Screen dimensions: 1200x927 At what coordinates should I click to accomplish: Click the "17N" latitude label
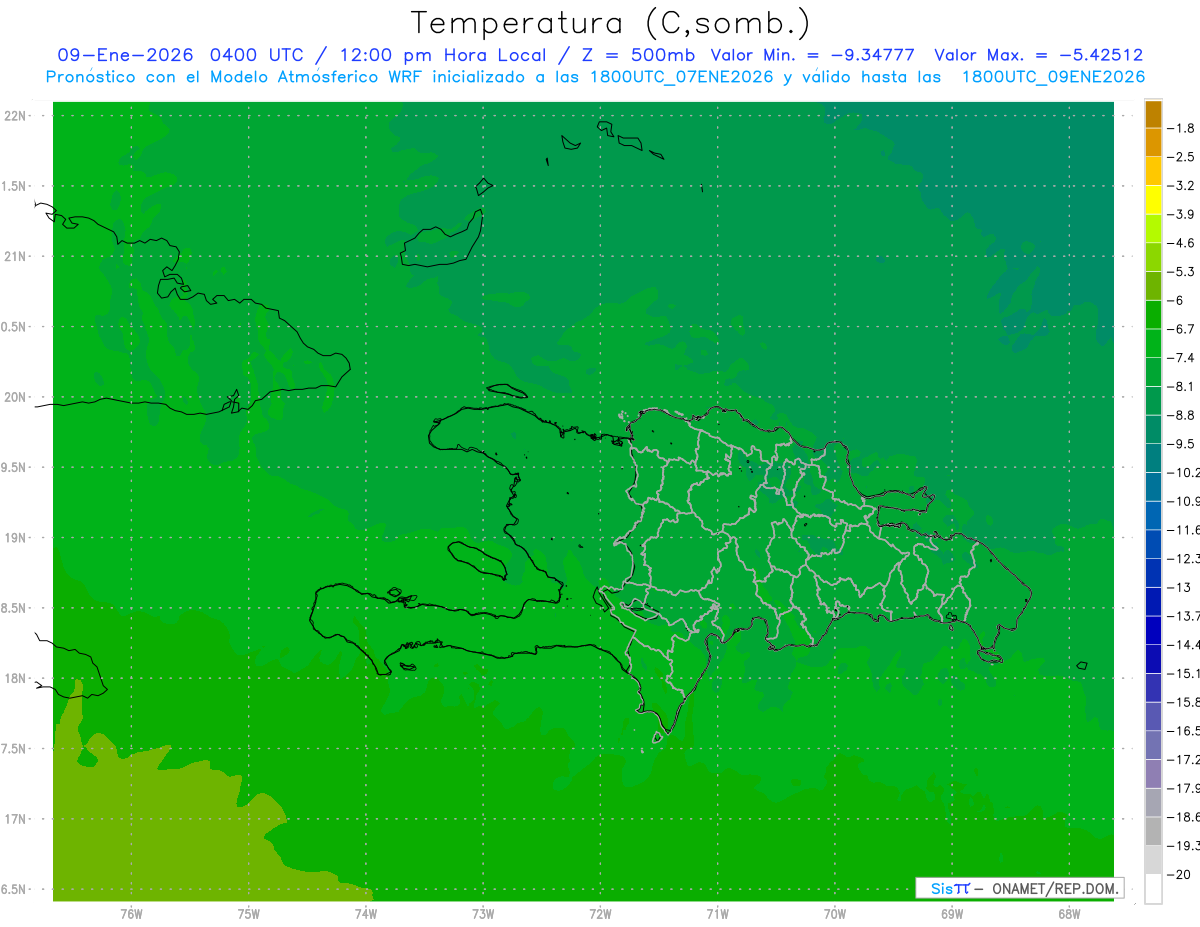(x=16, y=819)
